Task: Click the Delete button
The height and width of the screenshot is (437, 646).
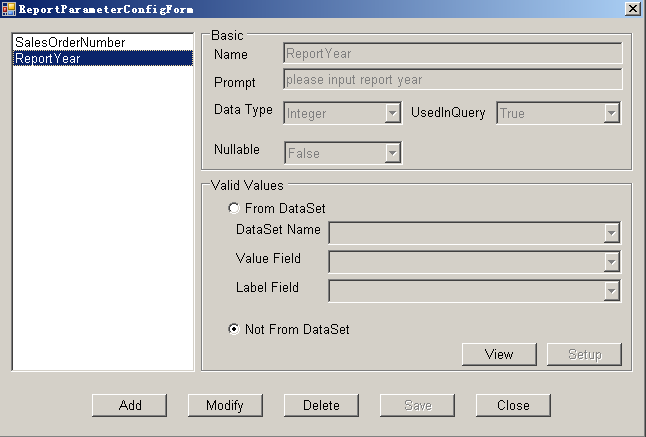Action: point(321,405)
